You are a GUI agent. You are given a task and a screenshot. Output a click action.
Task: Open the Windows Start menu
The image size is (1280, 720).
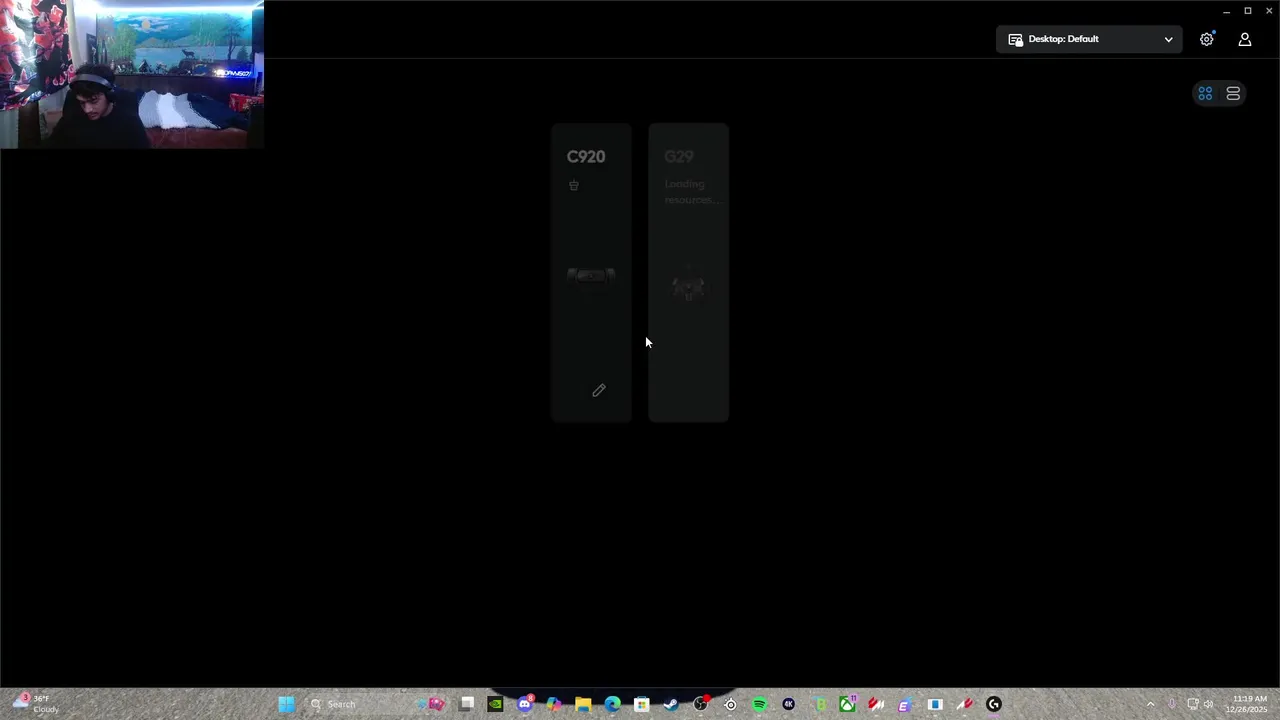click(287, 704)
